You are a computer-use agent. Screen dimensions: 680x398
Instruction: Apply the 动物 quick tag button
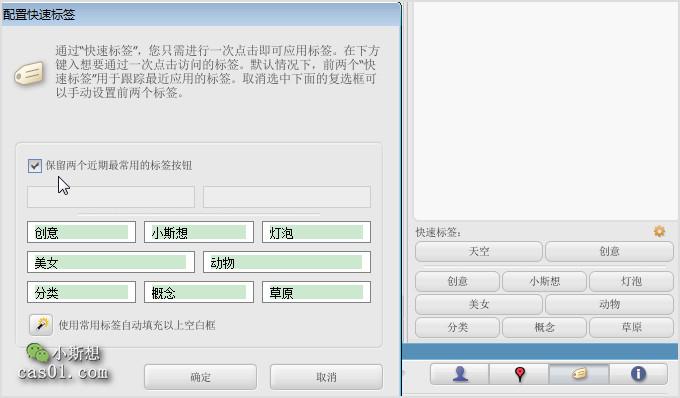pyautogui.click(x=609, y=304)
